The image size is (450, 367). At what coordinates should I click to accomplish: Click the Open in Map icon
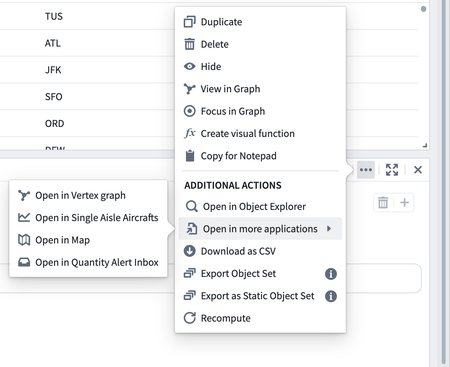[24, 240]
